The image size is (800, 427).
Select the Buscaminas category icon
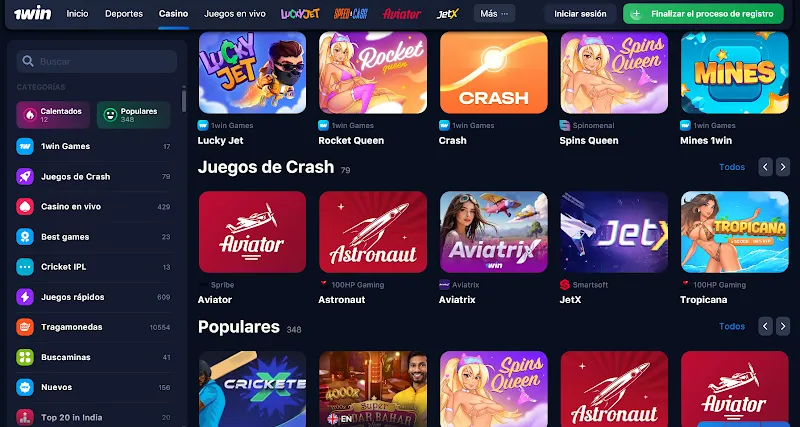pos(25,357)
